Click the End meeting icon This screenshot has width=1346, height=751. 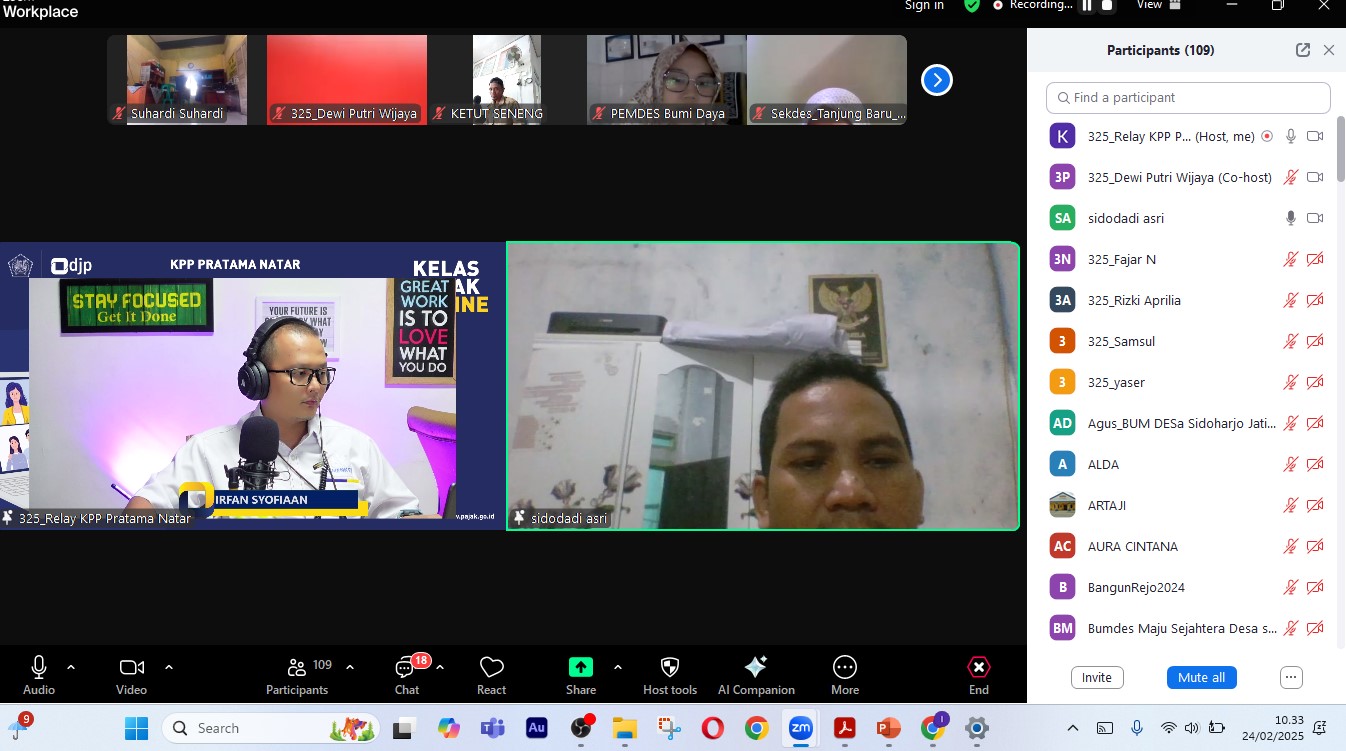979,668
